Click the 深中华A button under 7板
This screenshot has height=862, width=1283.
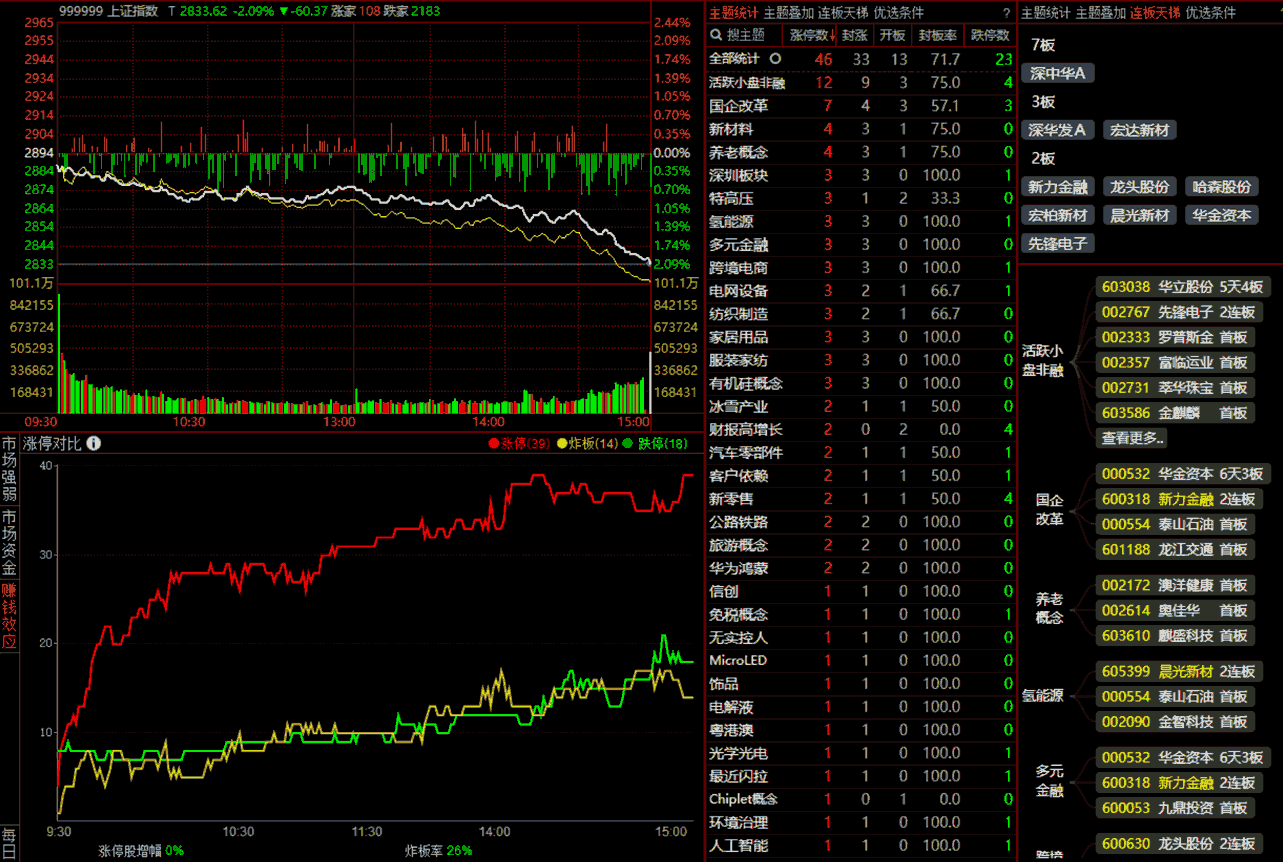click(x=1058, y=73)
